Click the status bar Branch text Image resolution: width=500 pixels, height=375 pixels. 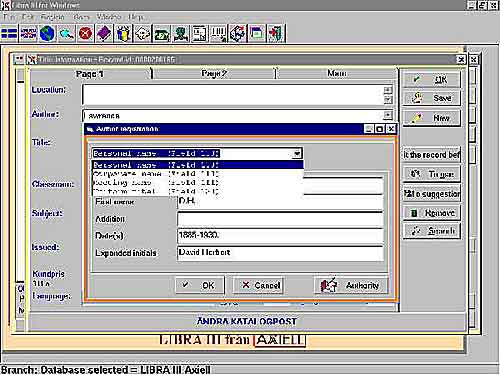106,370
